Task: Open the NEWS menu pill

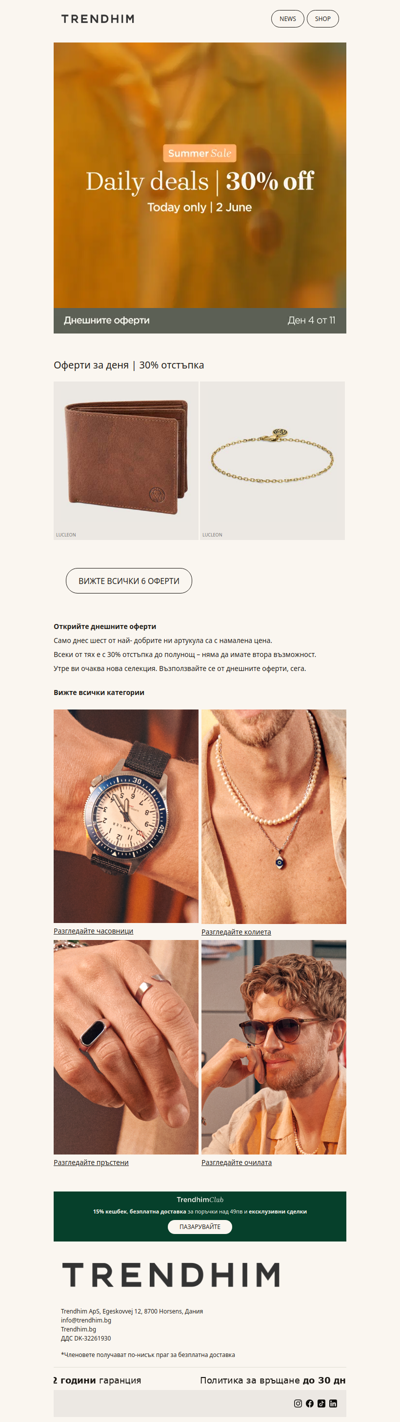Action: [x=288, y=19]
